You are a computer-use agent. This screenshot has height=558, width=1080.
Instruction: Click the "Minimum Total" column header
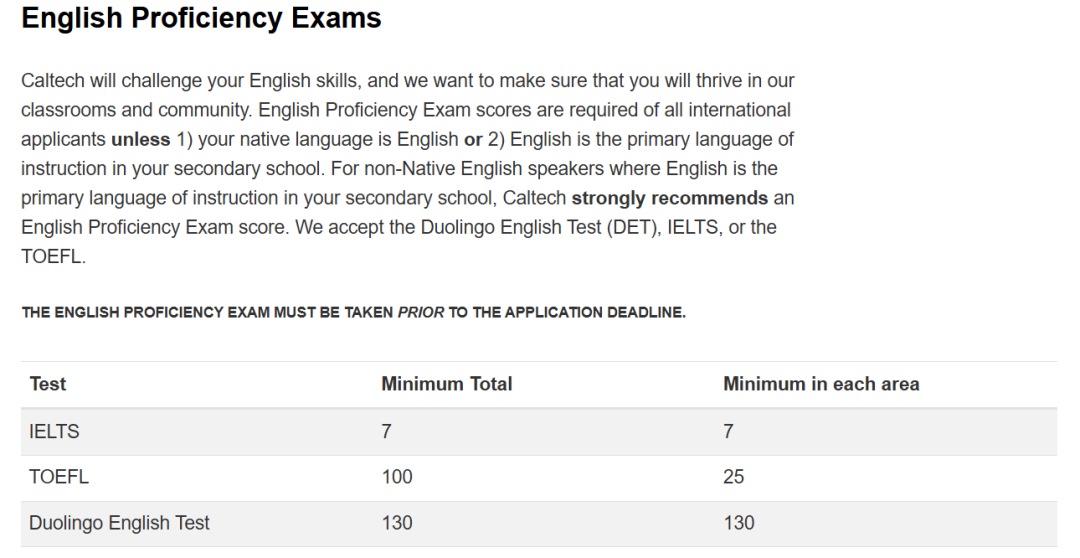(x=446, y=384)
